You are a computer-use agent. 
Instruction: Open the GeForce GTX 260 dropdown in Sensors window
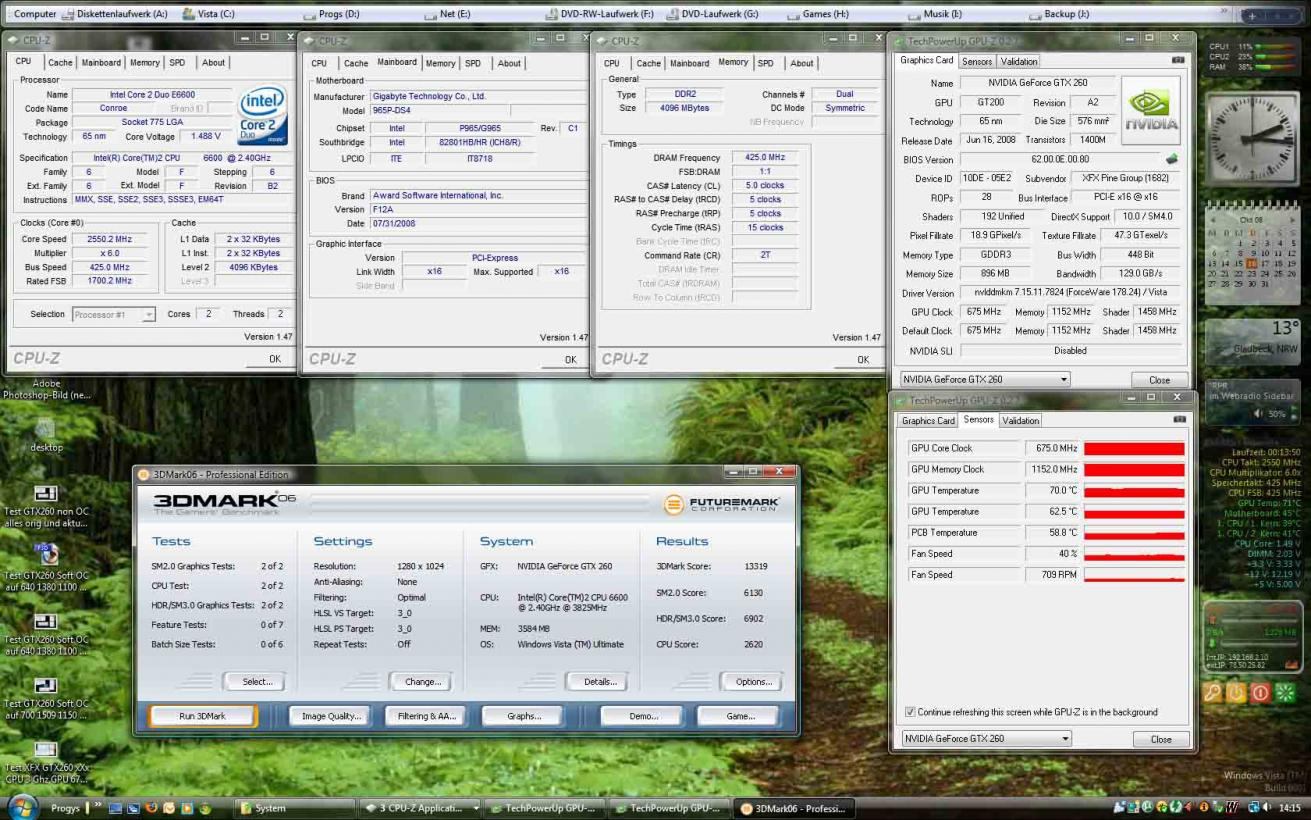point(985,739)
